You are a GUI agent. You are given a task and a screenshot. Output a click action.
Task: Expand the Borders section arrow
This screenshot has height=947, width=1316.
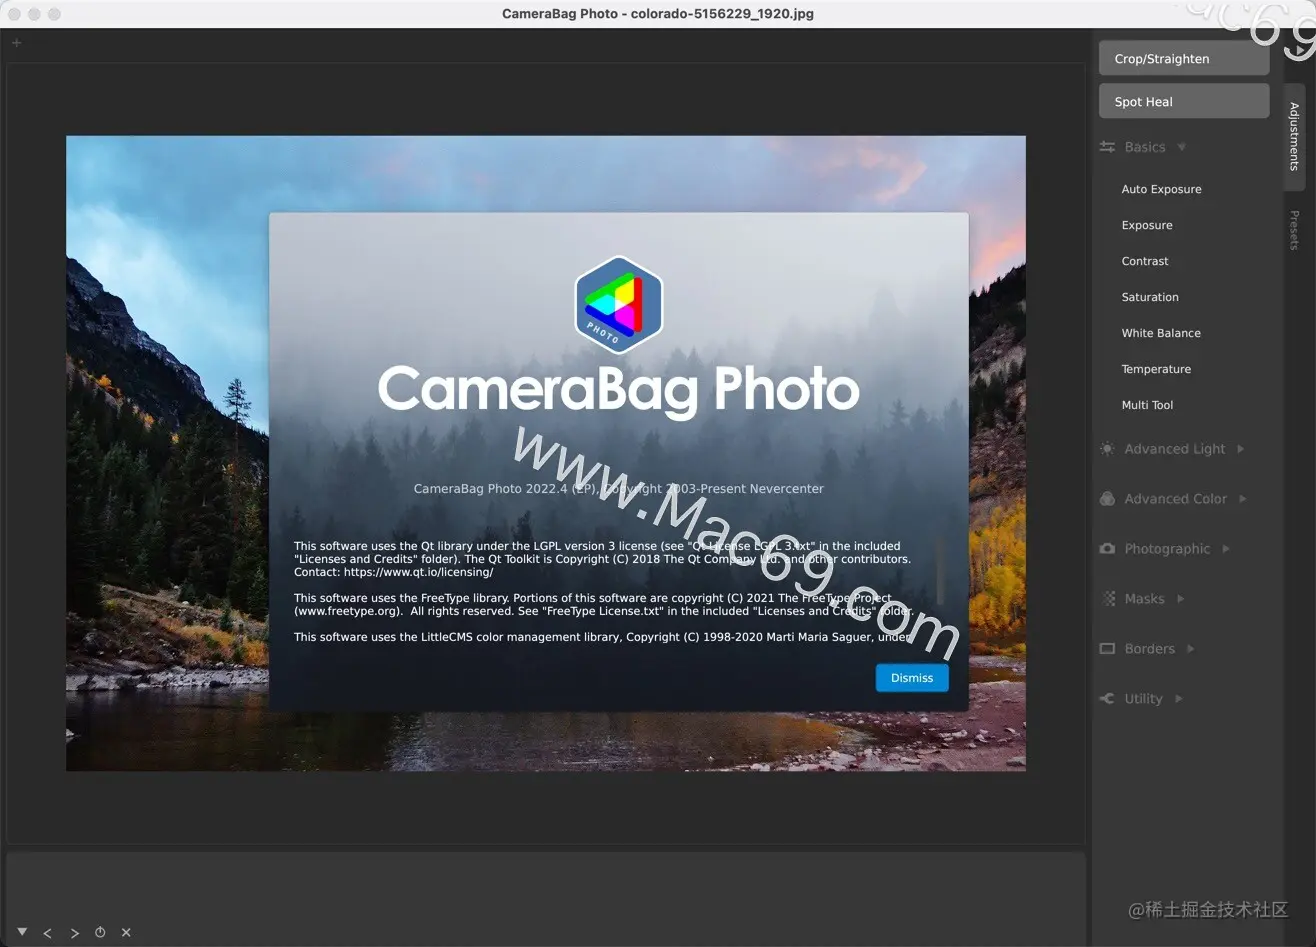click(1191, 649)
